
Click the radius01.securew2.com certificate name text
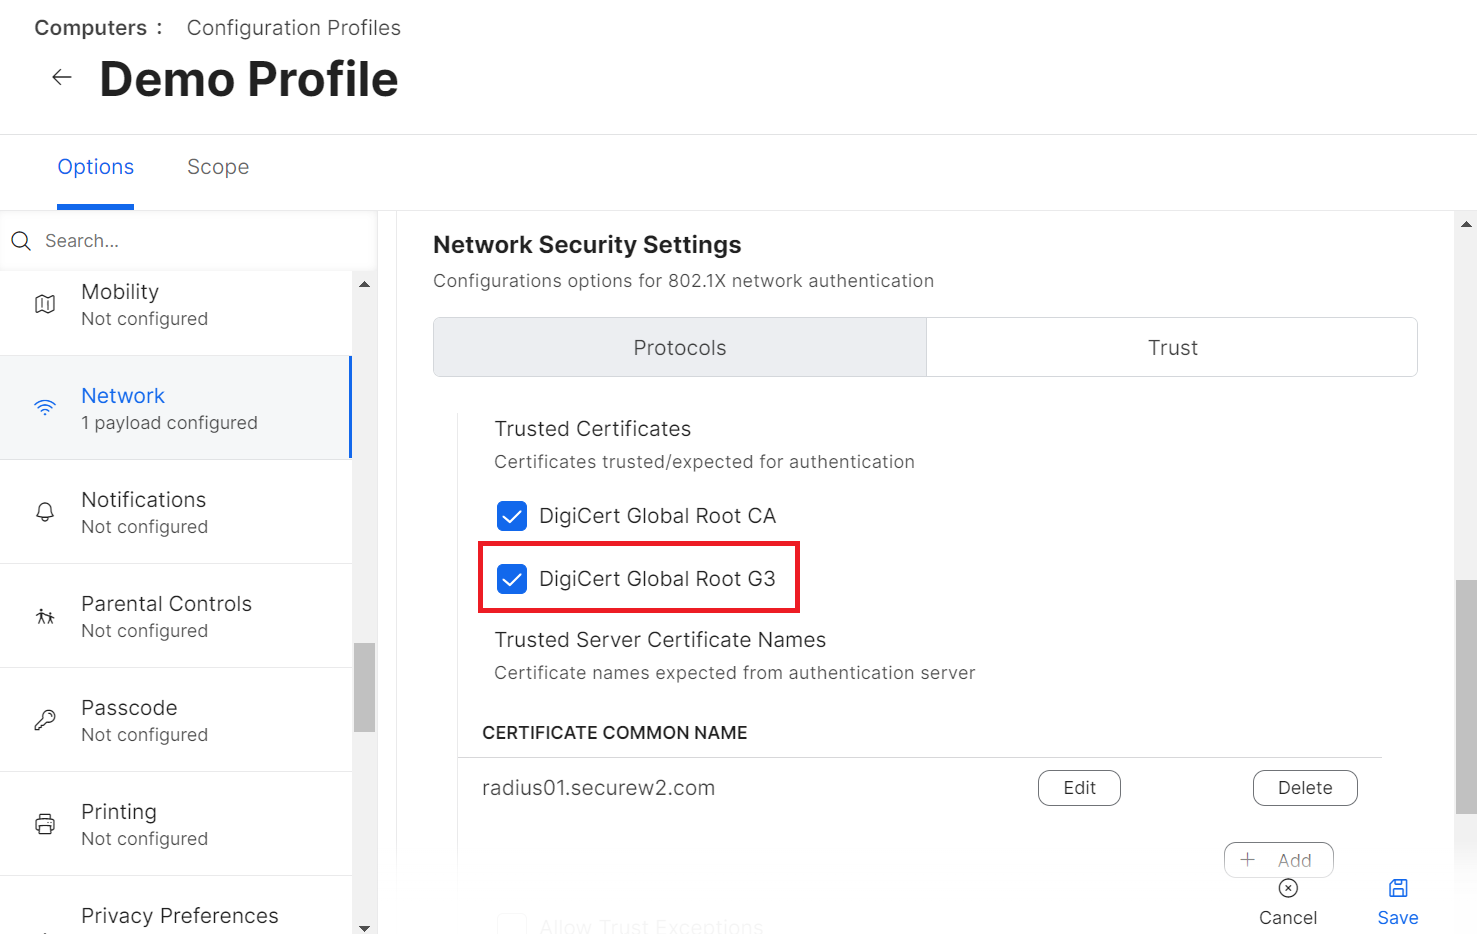[x=599, y=788]
